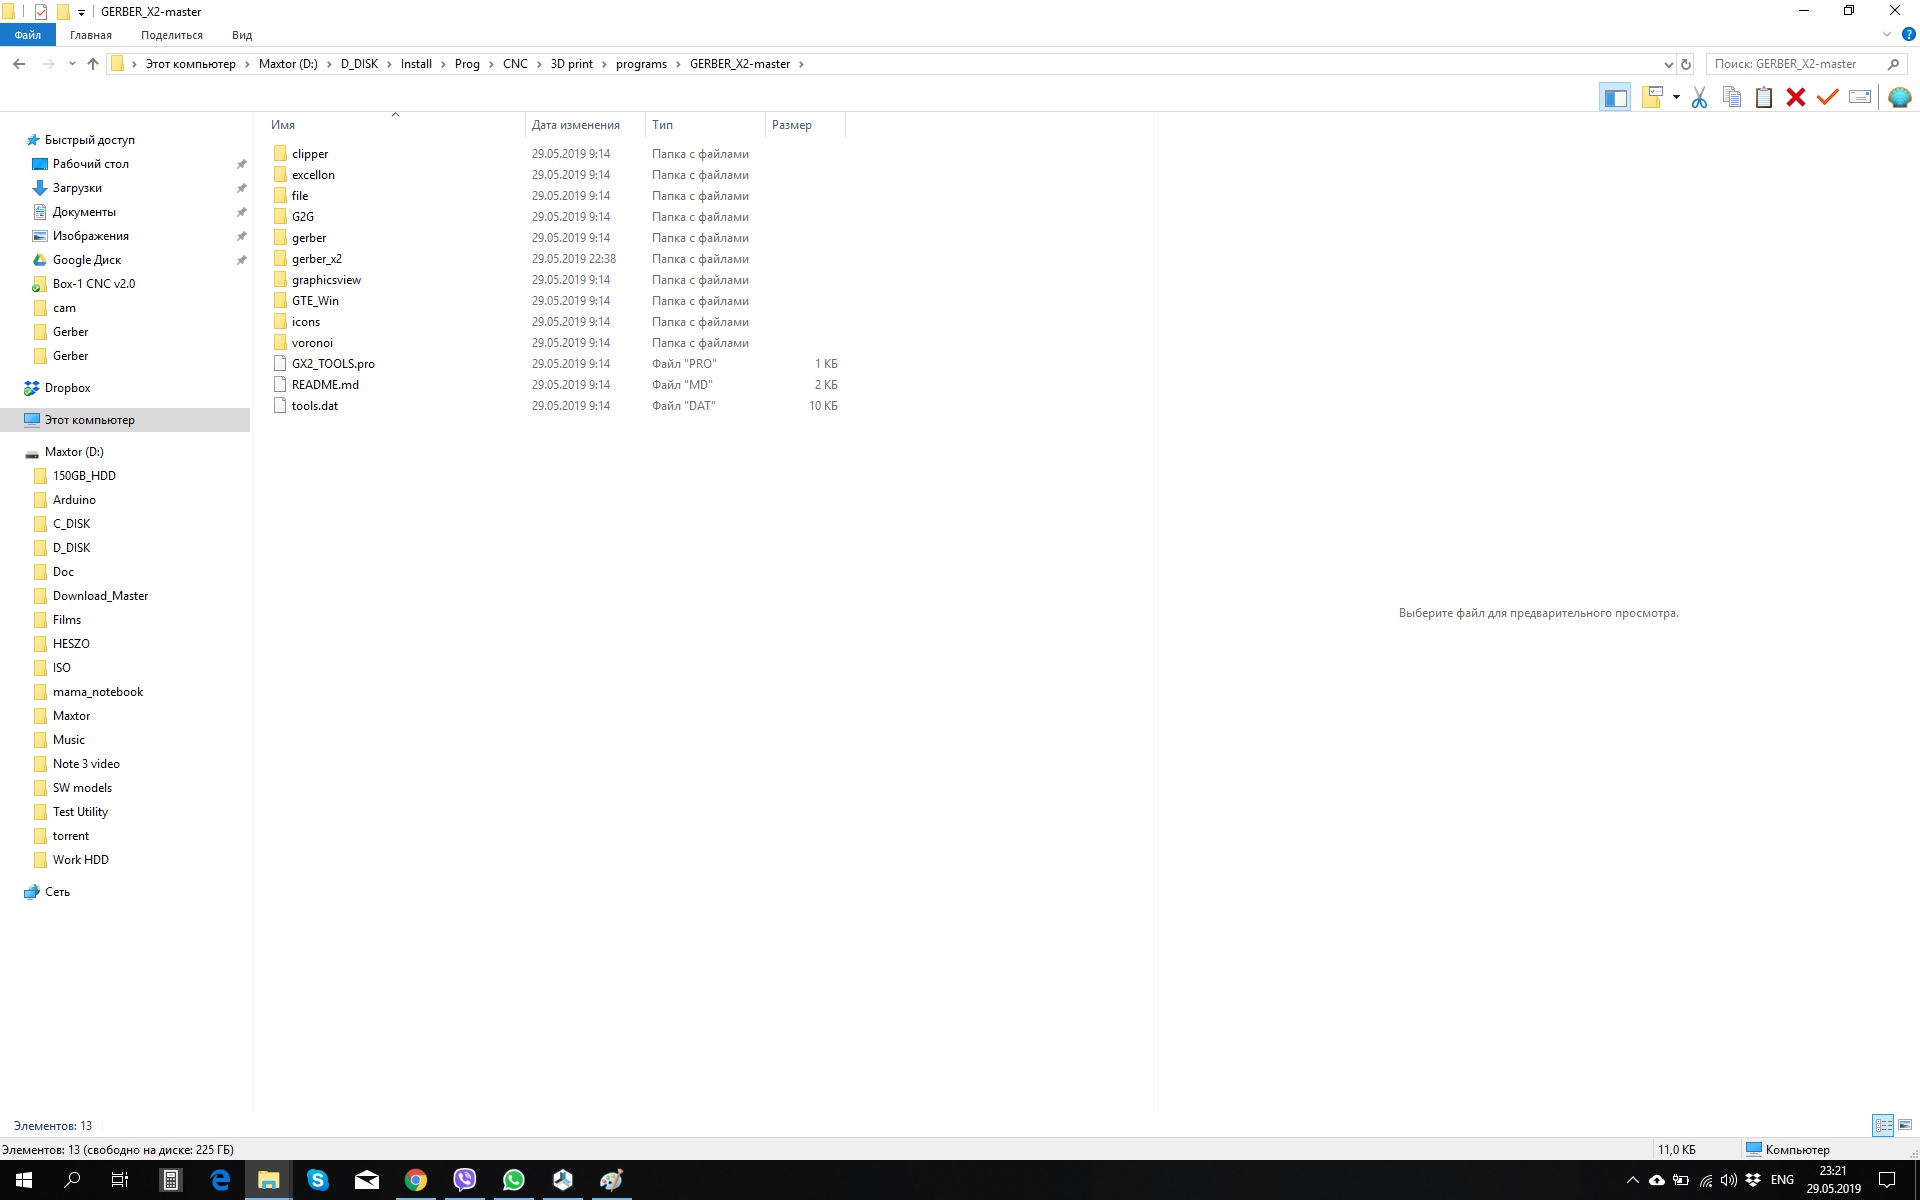Click the scissors Cut icon in toolbar
Screen dimensions: 1920x1200
[1699, 97]
